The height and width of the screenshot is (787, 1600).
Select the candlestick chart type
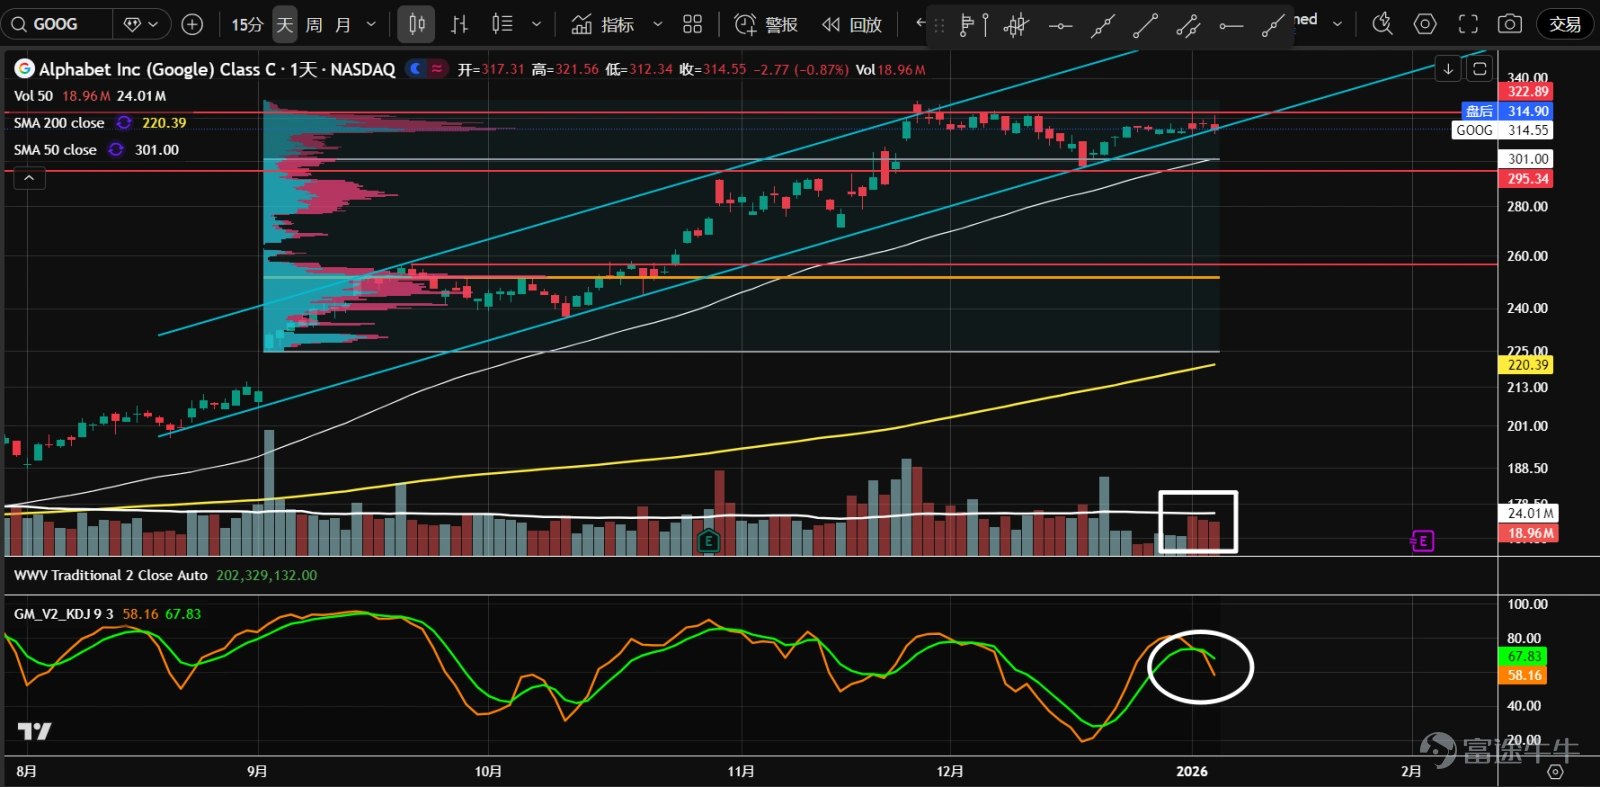416,24
